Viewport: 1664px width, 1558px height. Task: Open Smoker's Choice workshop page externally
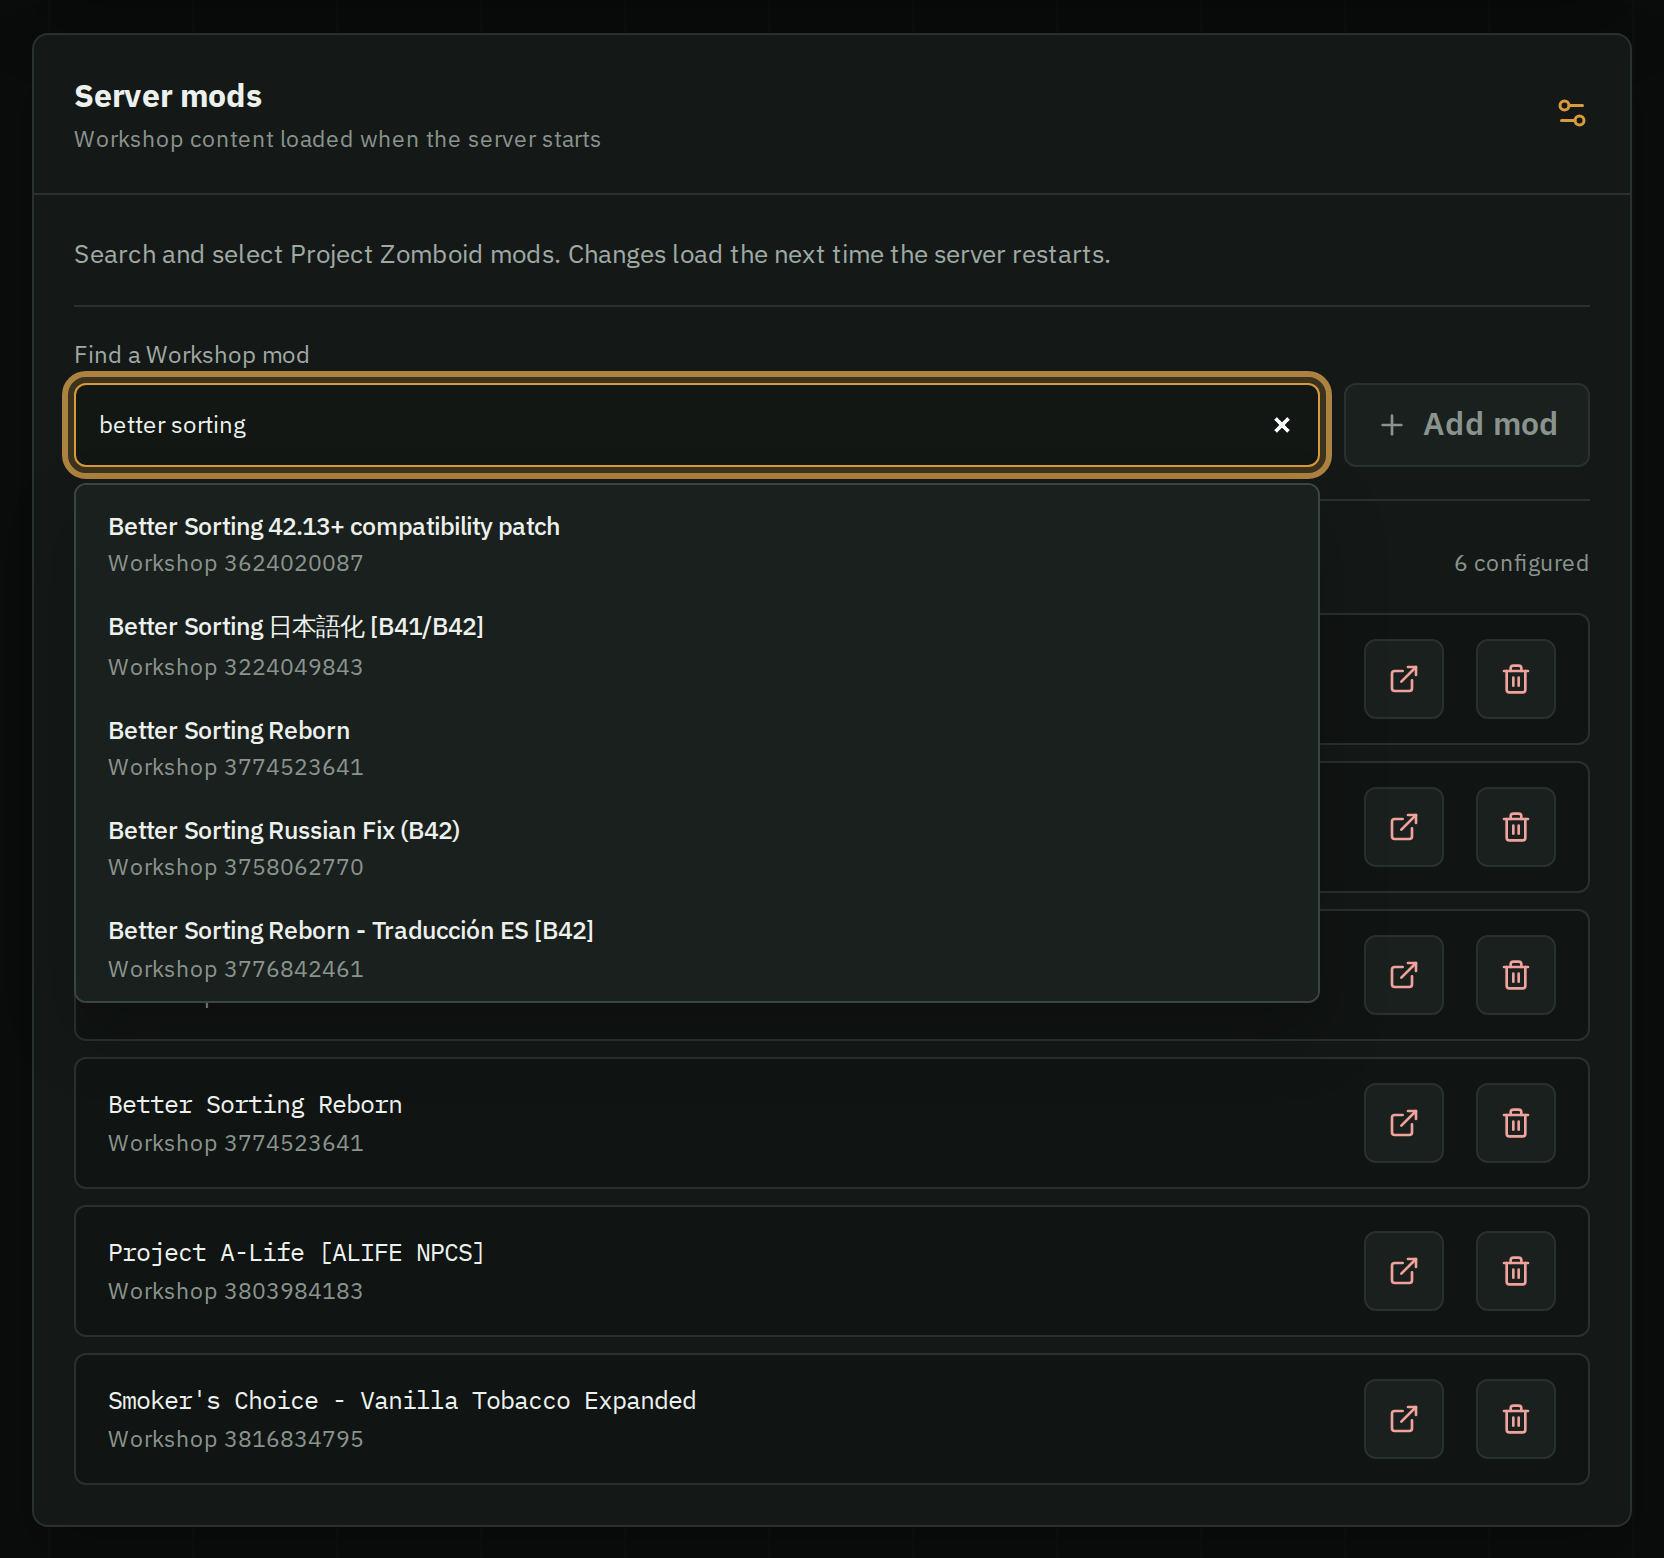[x=1404, y=1419]
